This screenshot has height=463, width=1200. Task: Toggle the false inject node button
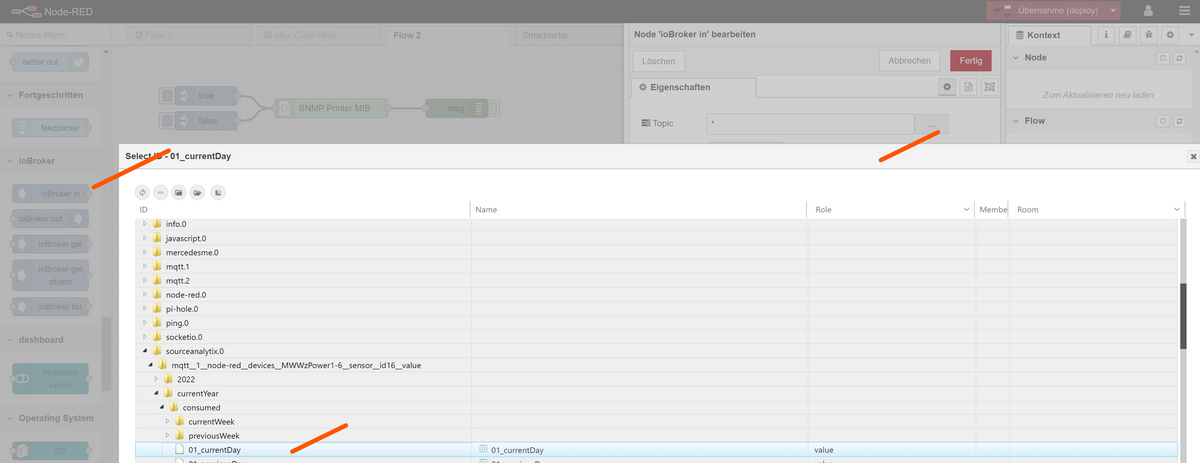click(x=167, y=120)
